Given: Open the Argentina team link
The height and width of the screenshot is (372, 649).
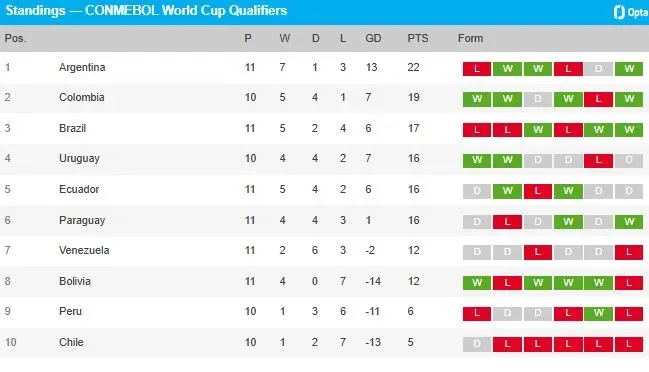Looking at the screenshot, I should 82,67.
